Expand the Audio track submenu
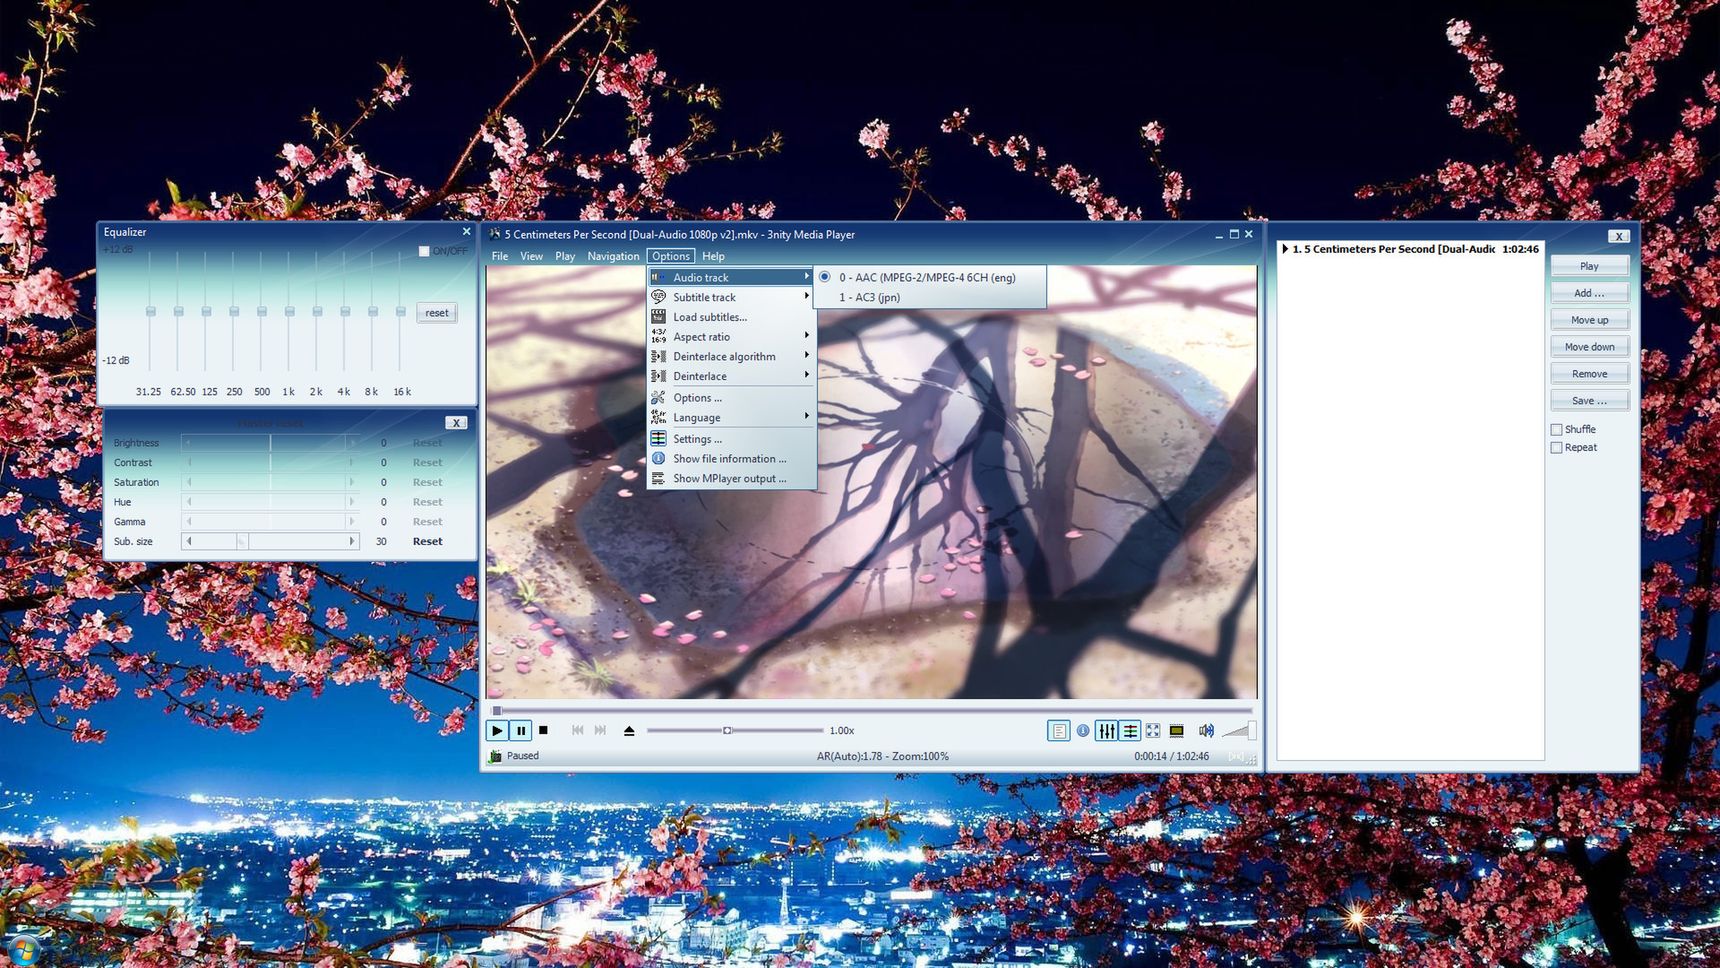Viewport: 1720px width, 968px height. click(806, 277)
